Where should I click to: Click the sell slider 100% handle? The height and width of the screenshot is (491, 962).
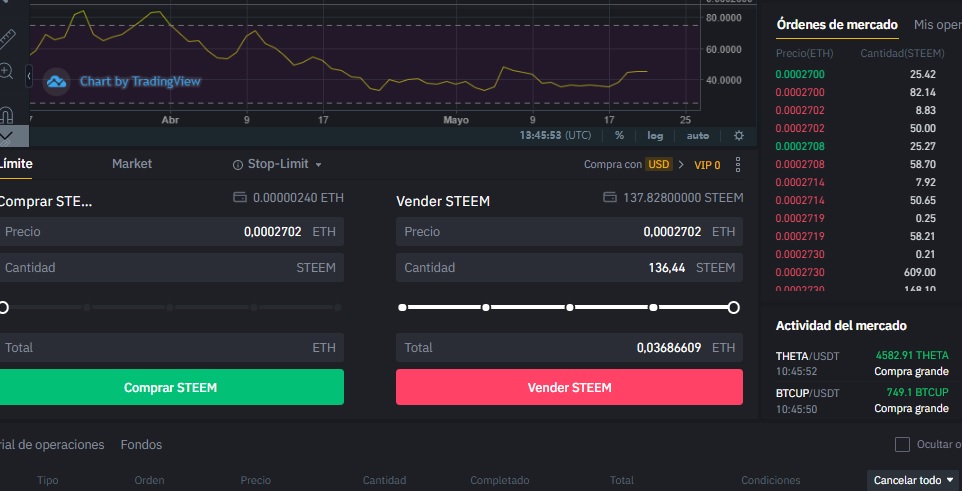coord(734,307)
